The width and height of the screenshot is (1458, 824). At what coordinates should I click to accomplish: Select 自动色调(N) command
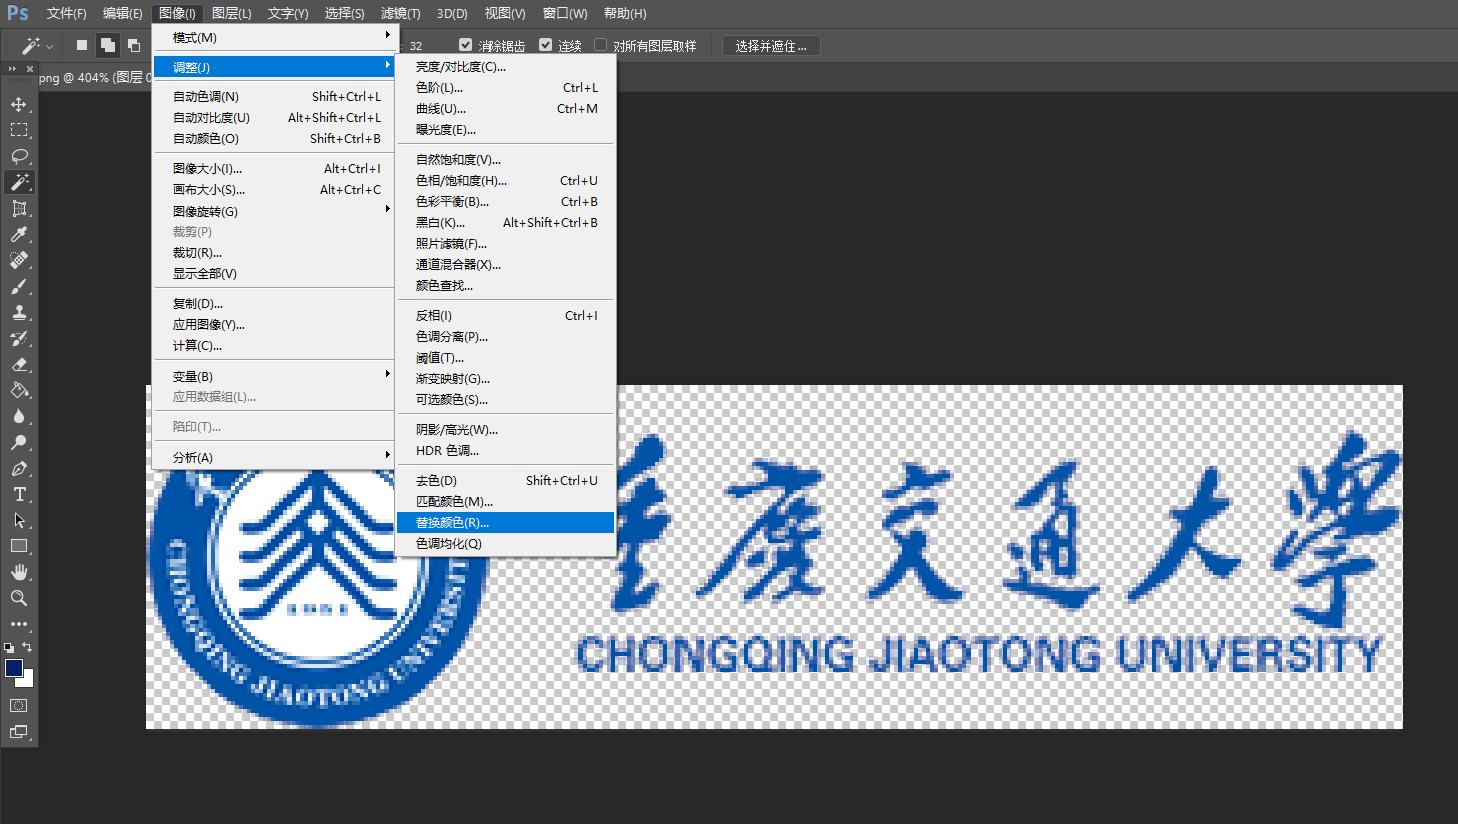coord(275,96)
